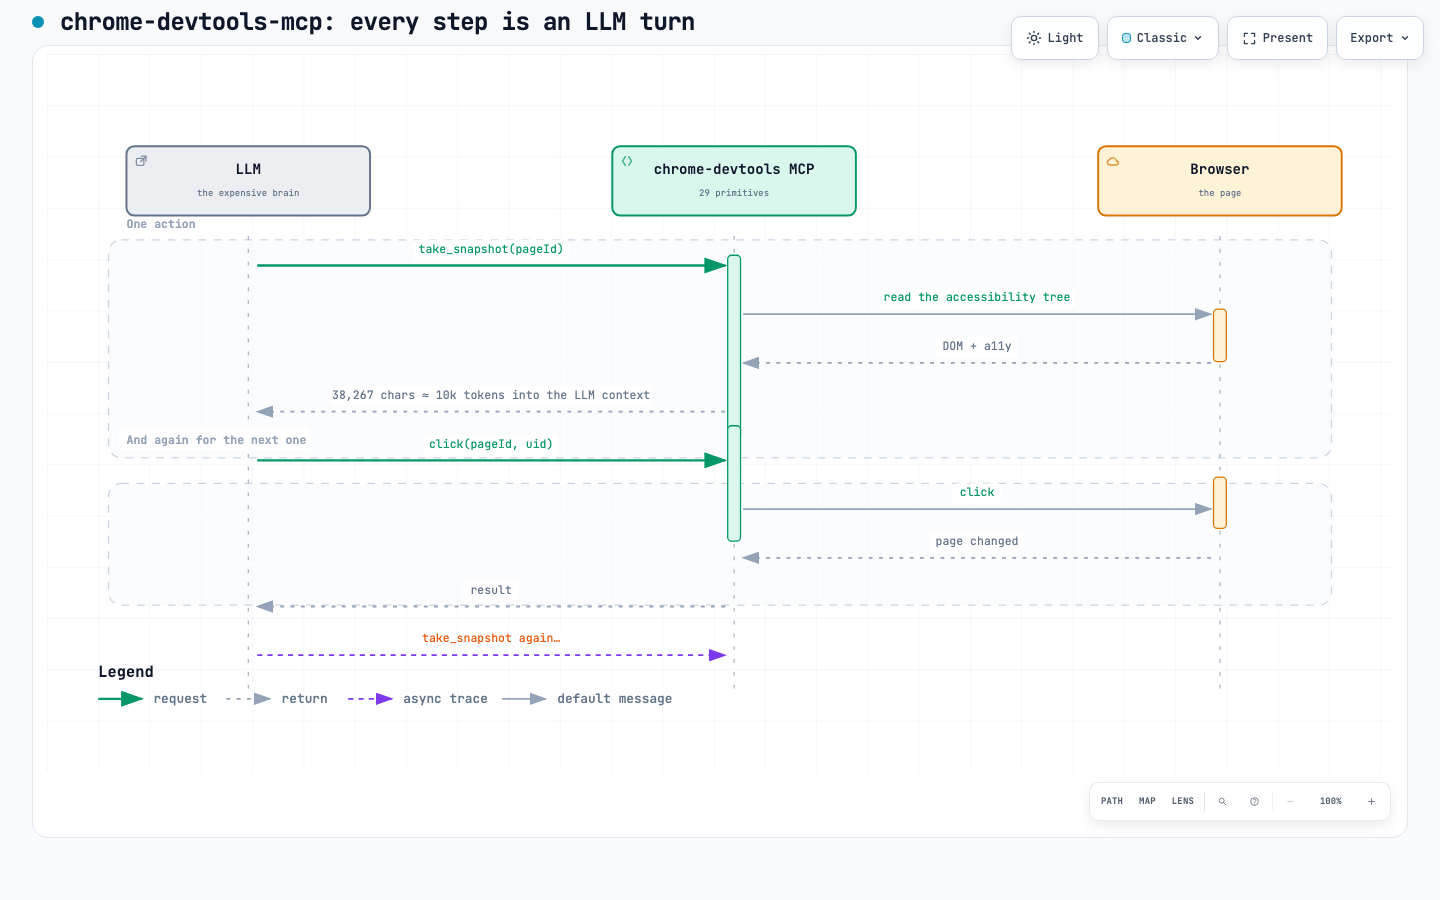Open the Classic style dropdown
This screenshot has width=1440, height=900.
[1162, 38]
